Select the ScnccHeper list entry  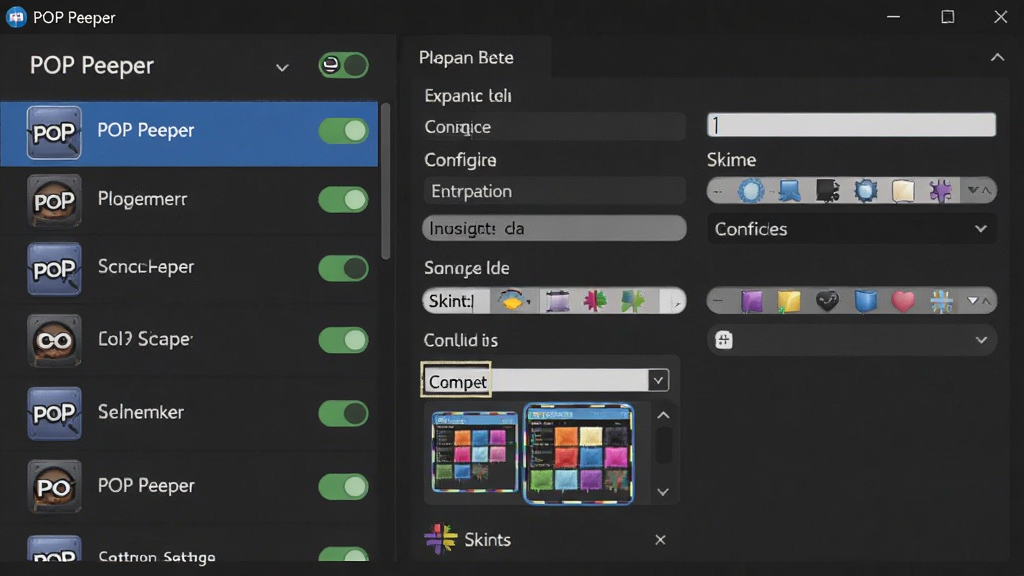point(189,268)
